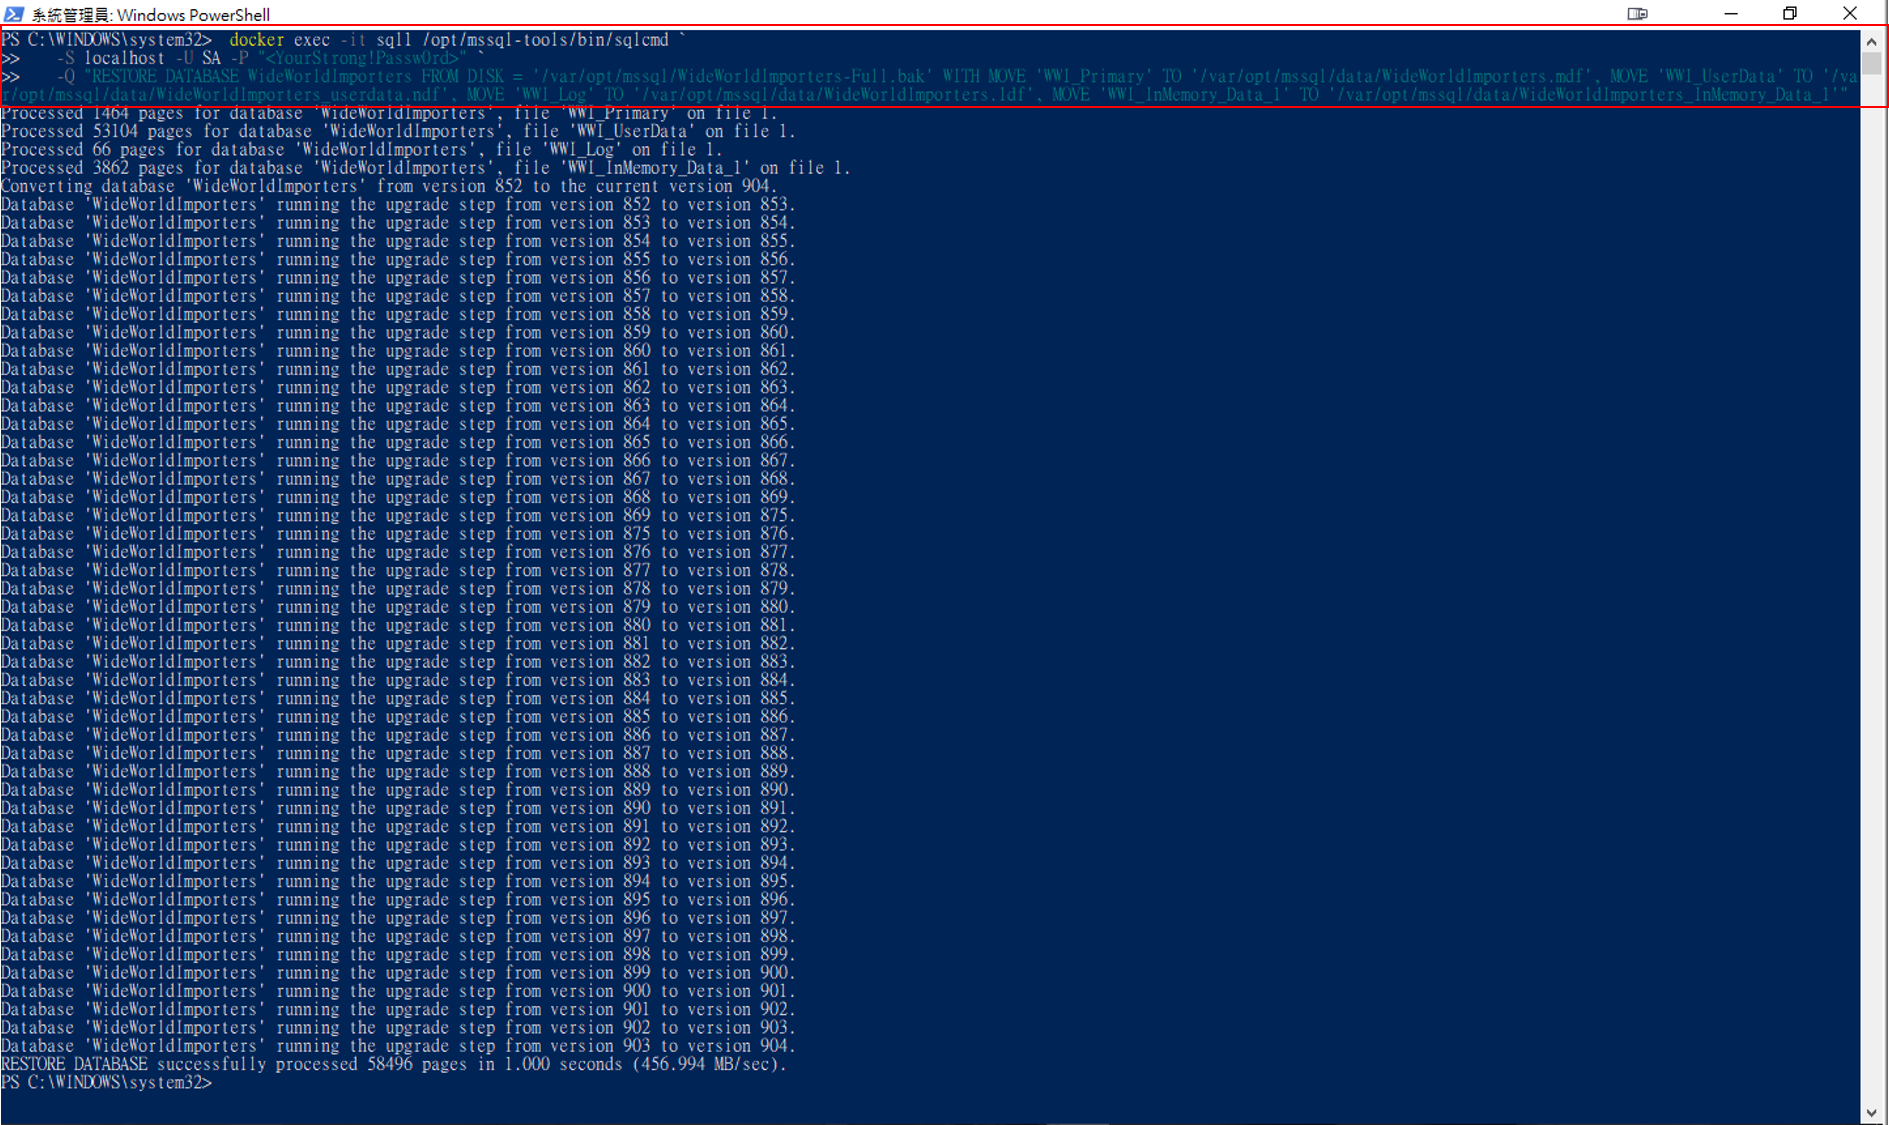The width and height of the screenshot is (1889, 1125).
Task: Minimize the PowerShell window
Action: tap(1731, 14)
